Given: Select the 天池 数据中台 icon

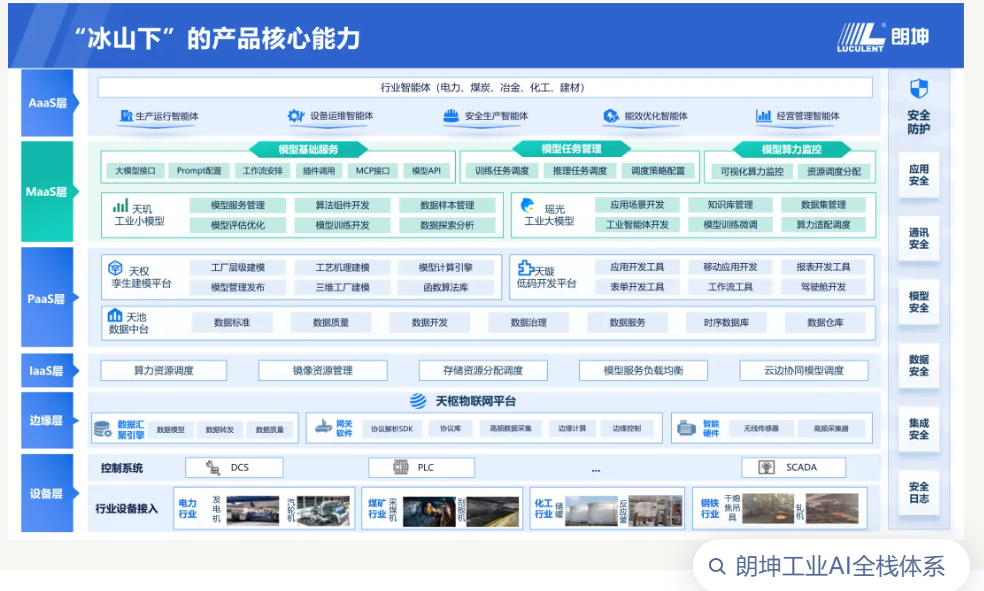Looking at the screenshot, I should point(115,315).
